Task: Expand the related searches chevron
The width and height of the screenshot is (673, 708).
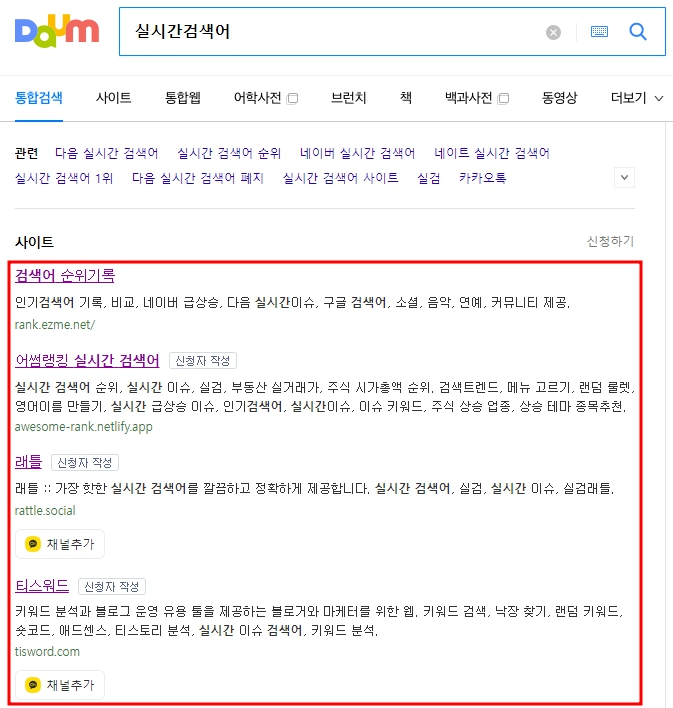Action: point(624,177)
